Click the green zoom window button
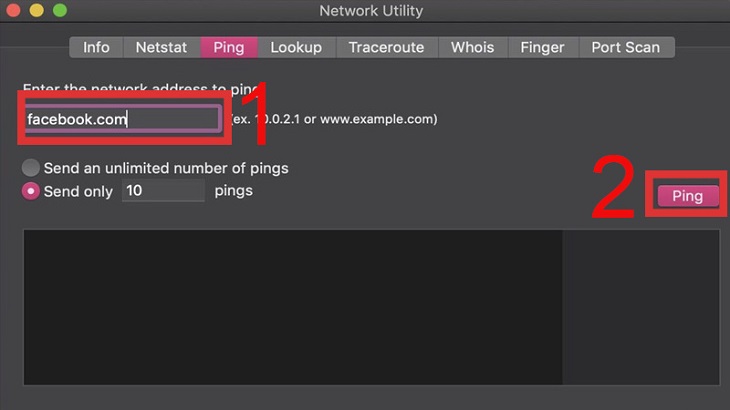 pos(60,10)
